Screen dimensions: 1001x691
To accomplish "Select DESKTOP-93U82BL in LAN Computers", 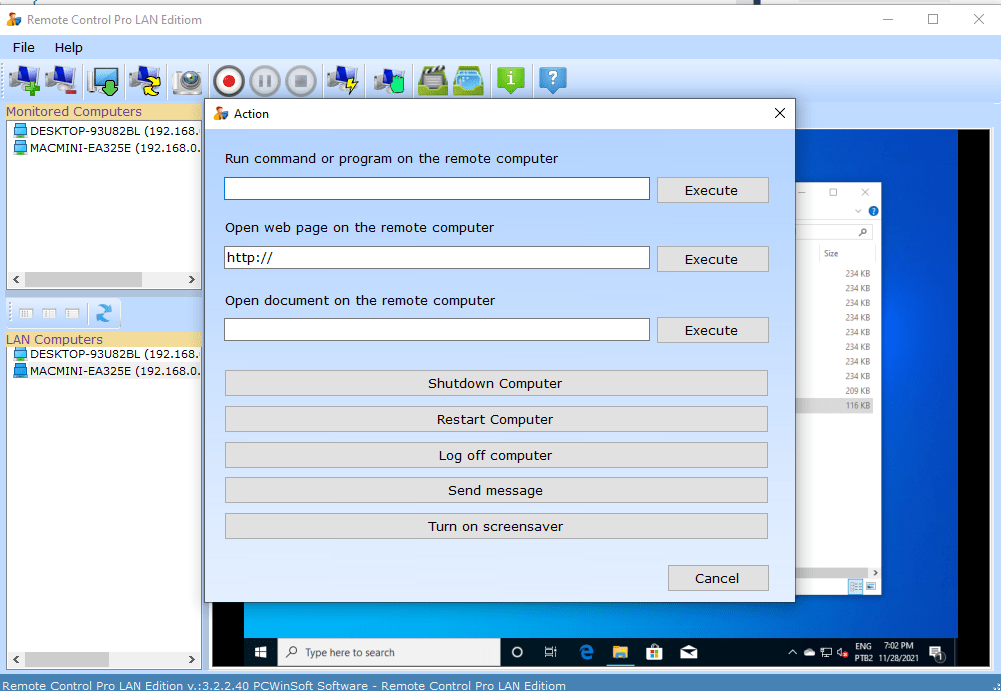I will pyautogui.click(x=106, y=354).
